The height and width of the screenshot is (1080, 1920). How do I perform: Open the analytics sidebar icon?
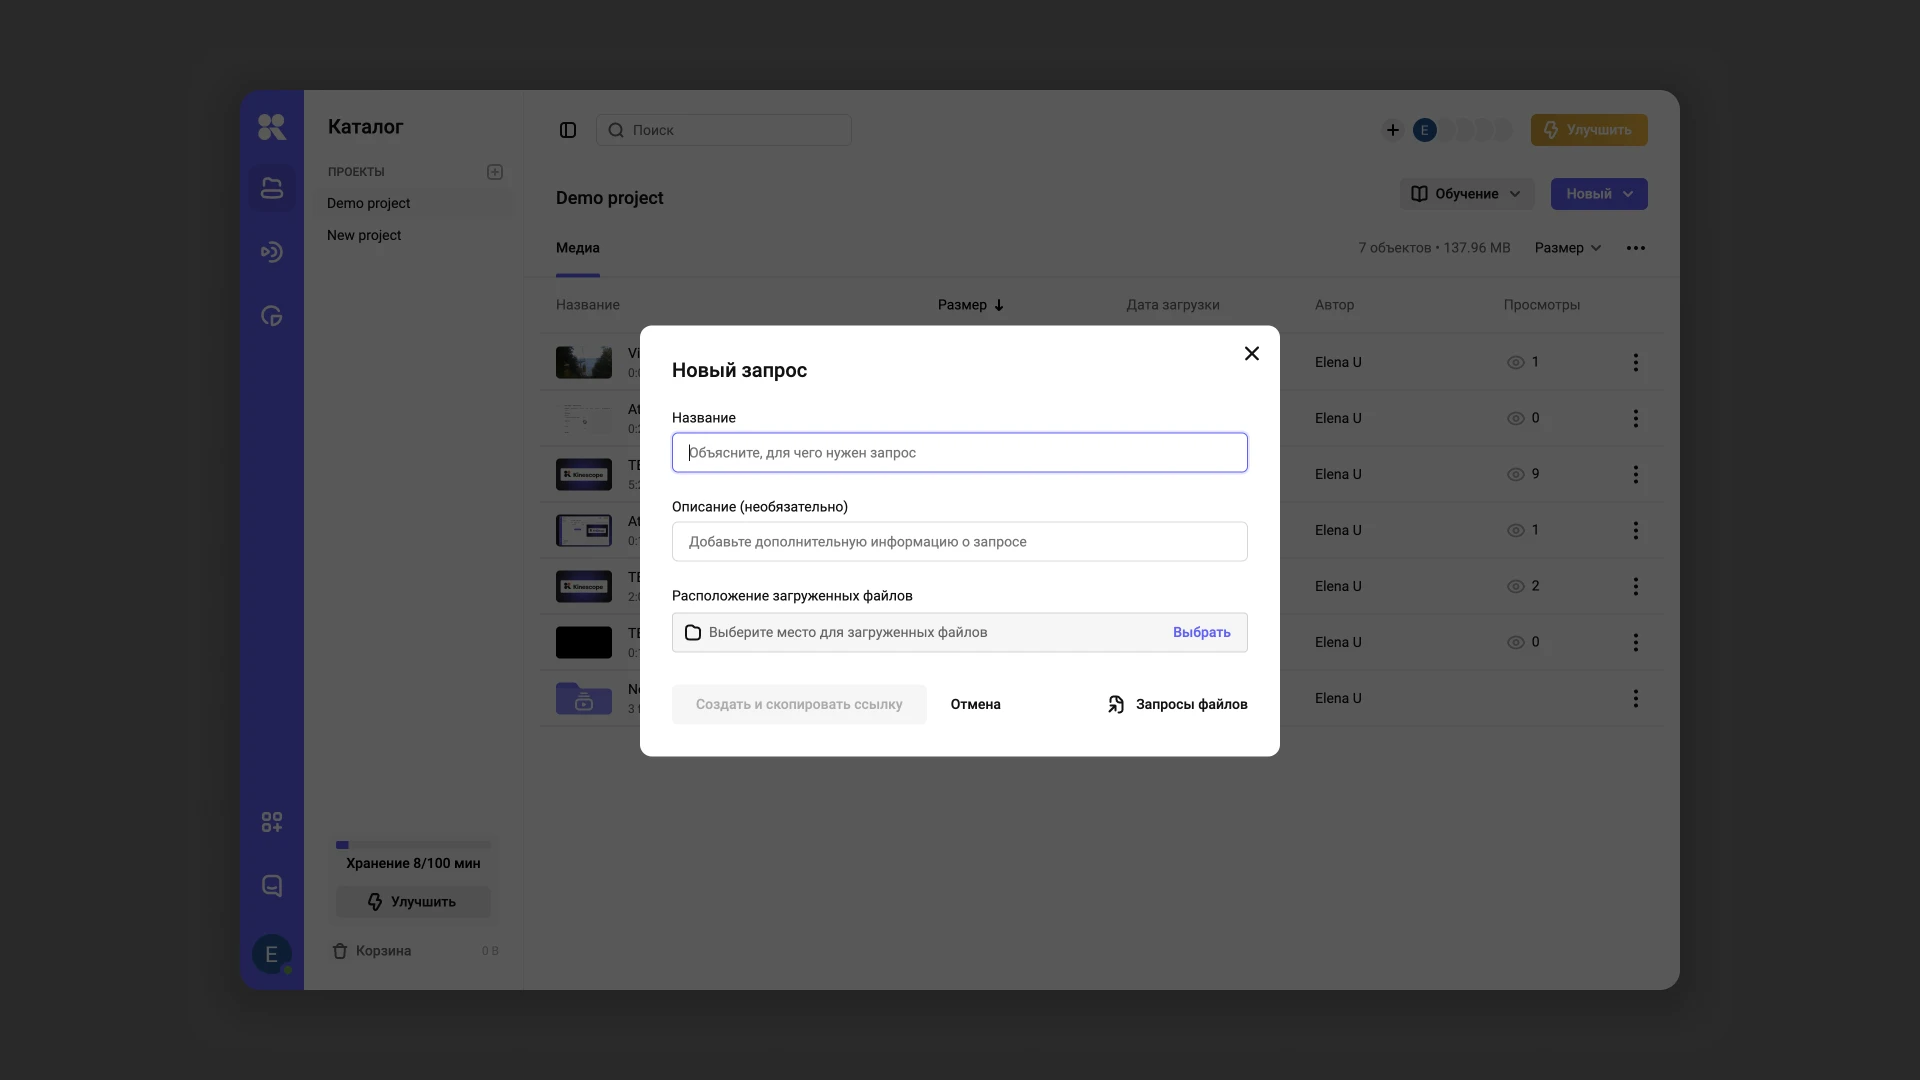coord(271,316)
